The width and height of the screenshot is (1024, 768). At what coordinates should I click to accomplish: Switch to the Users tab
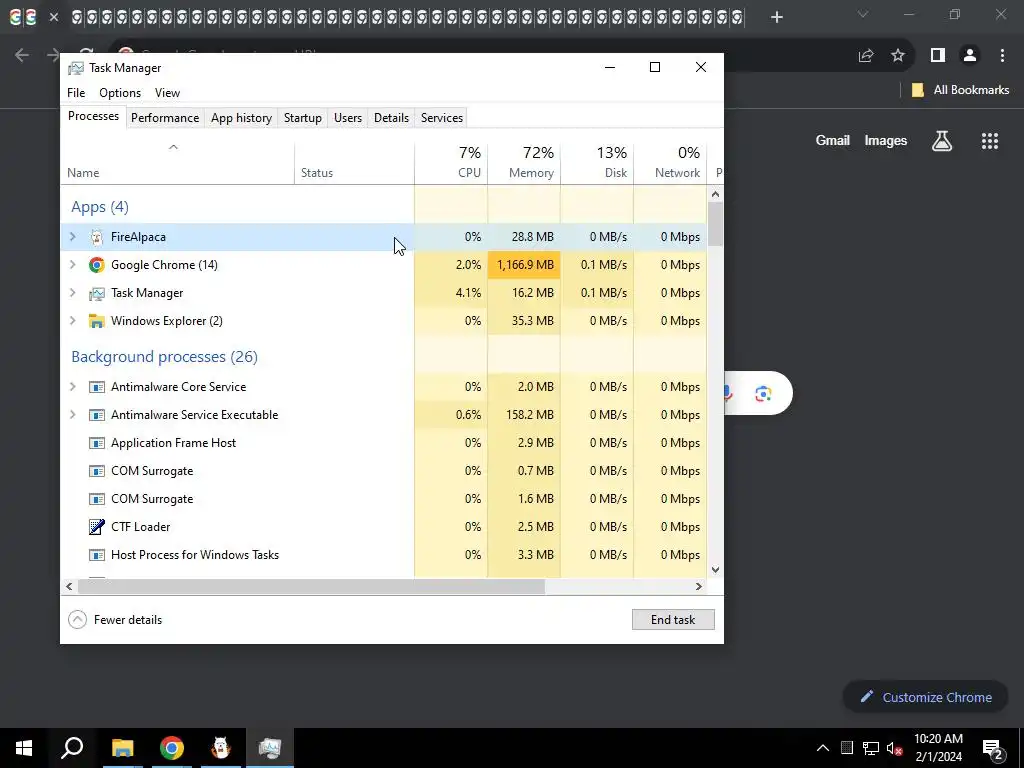click(347, 118)
